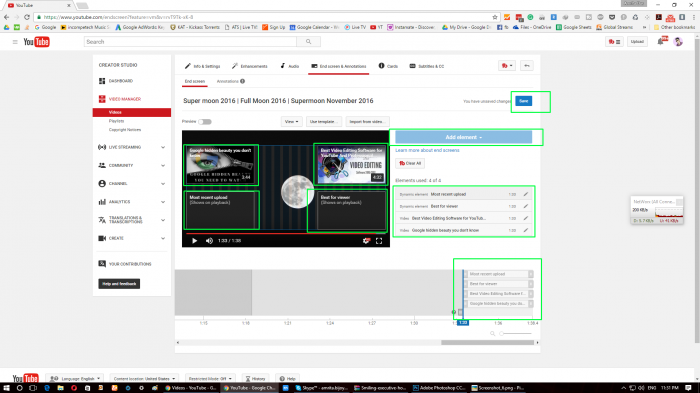Focus the YouTube search box
Screen dimensions: 700x393
(190, 42)
